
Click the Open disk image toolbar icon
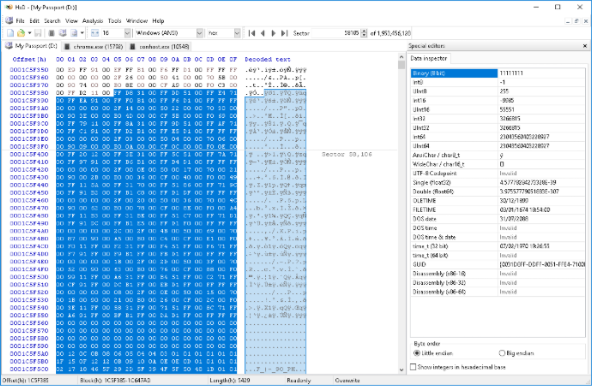tap(74, 33)
